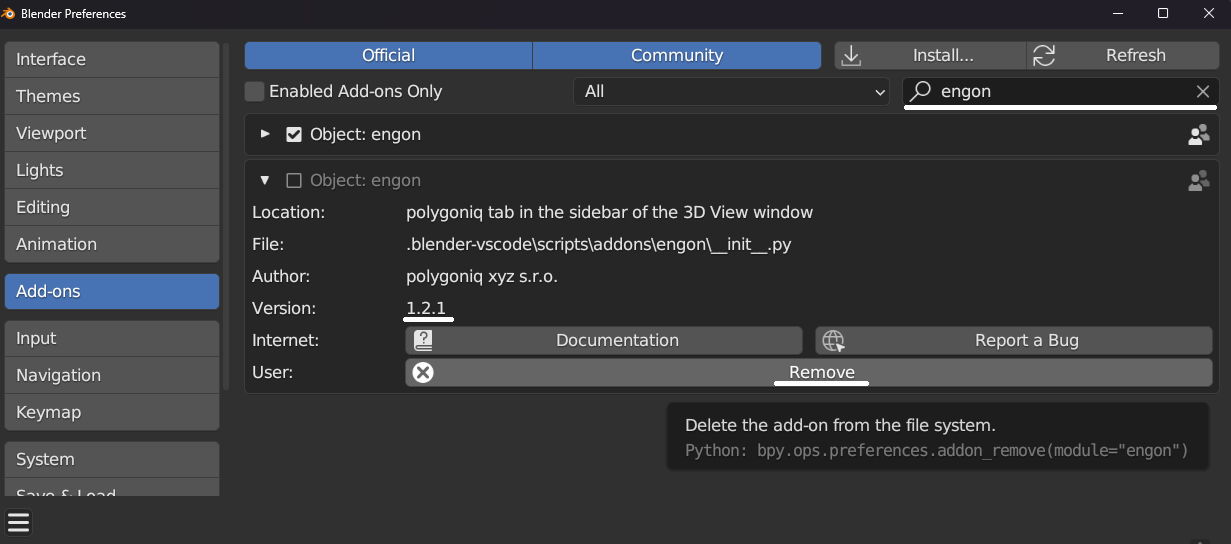Open the System preferences tab
The width and height of the screenshot is (1231, 544).
112,460
